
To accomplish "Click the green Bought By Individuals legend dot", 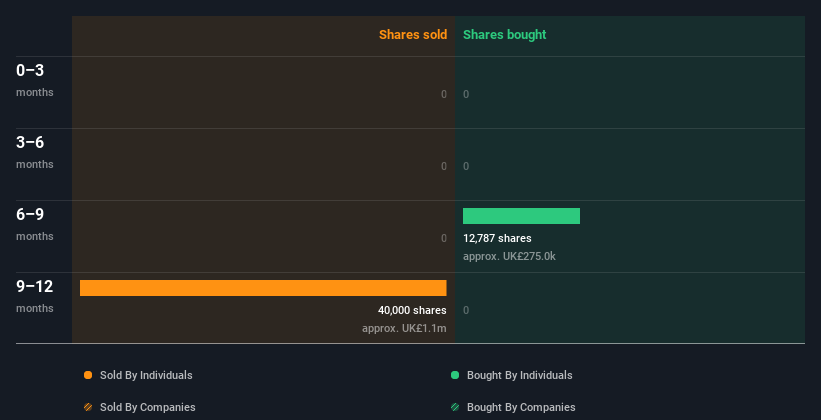I will coord(455,375).
